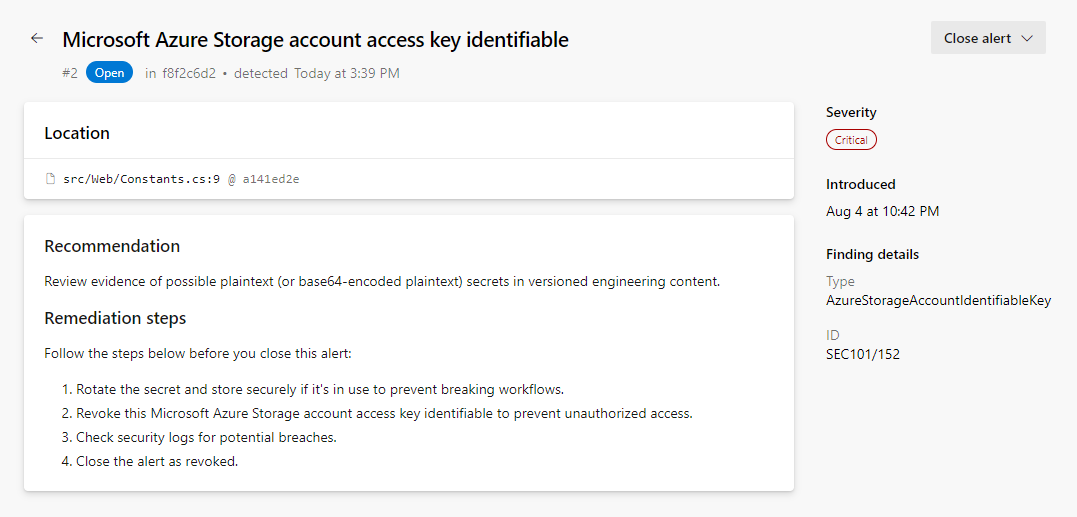Click the chevron on Close alert button
The width and height of the screenshot is (1077, 517).
1027,38
